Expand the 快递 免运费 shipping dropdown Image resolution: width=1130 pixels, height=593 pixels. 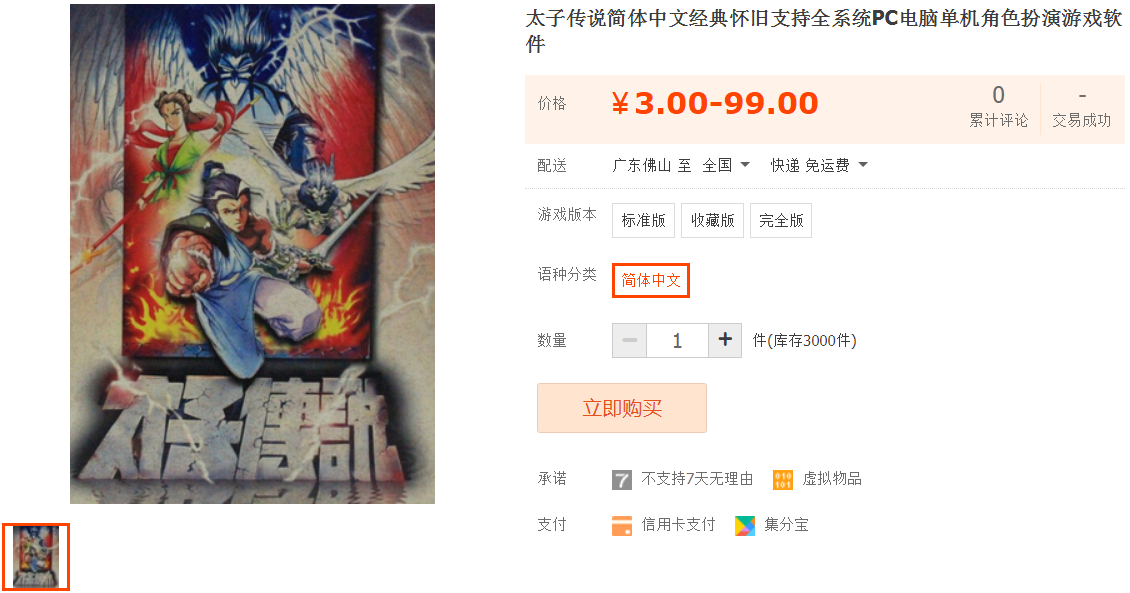point(819,166)
